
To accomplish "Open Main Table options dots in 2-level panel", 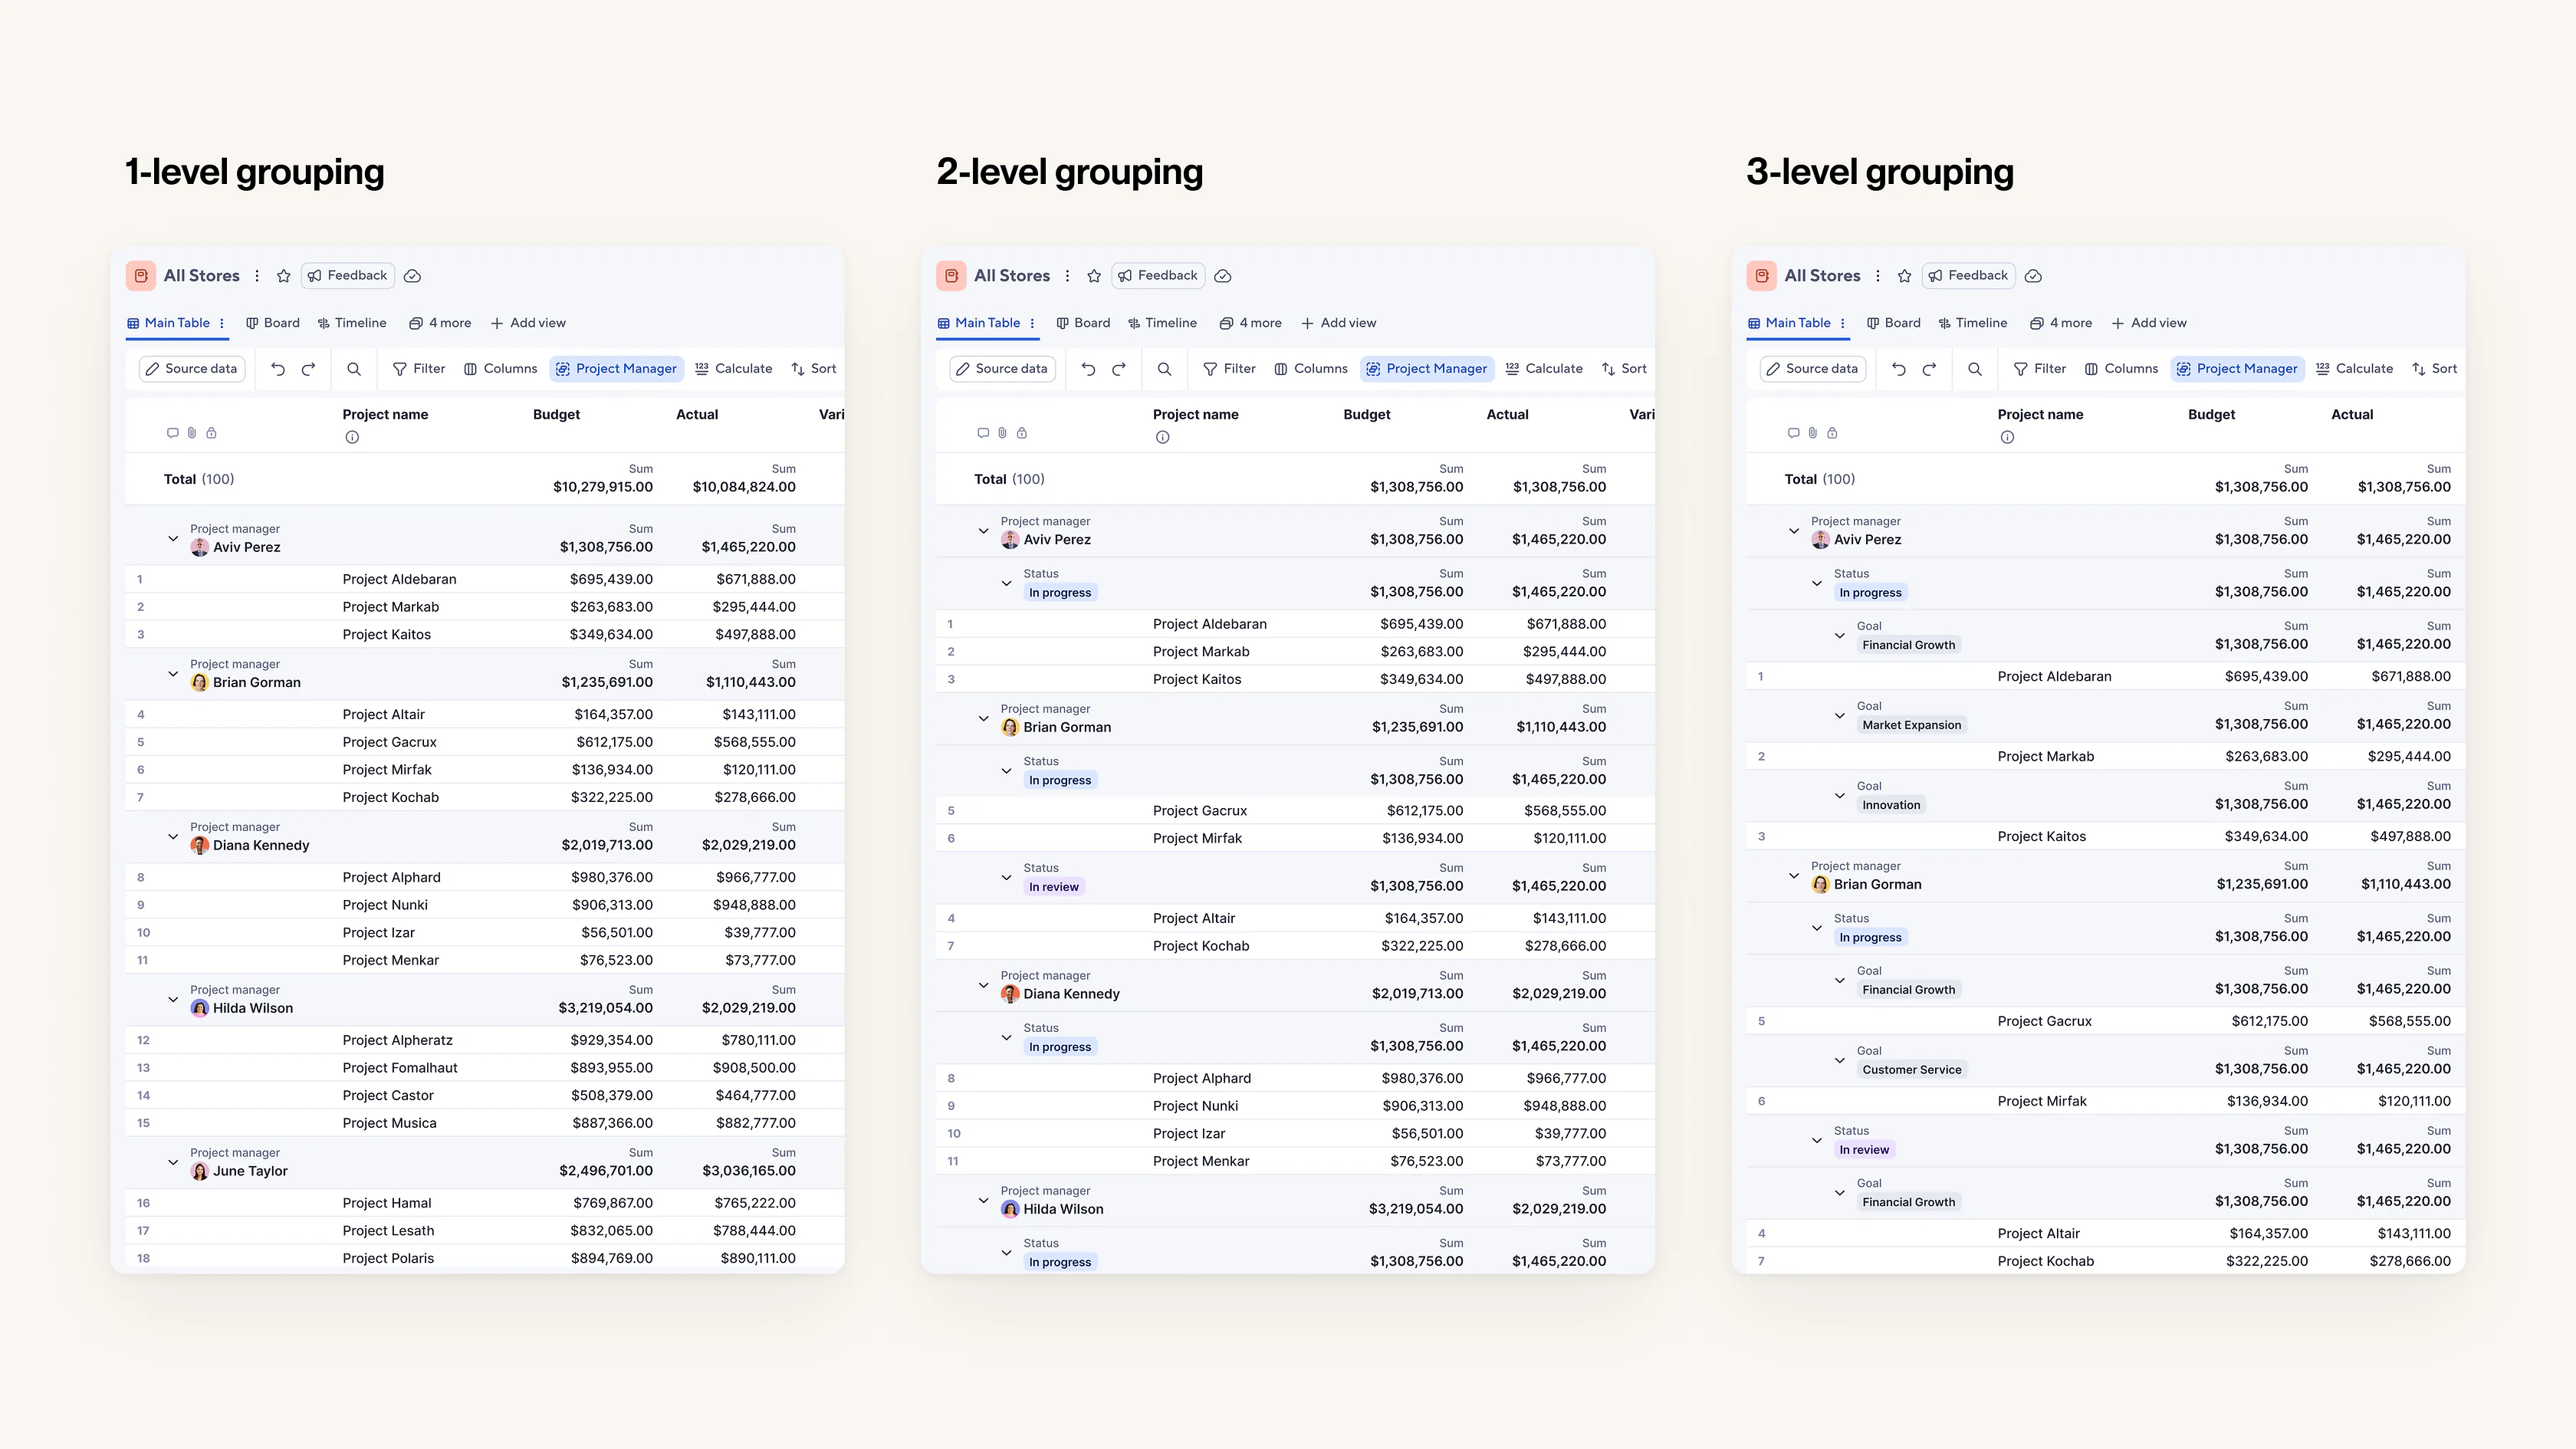I will point(1032,323).
